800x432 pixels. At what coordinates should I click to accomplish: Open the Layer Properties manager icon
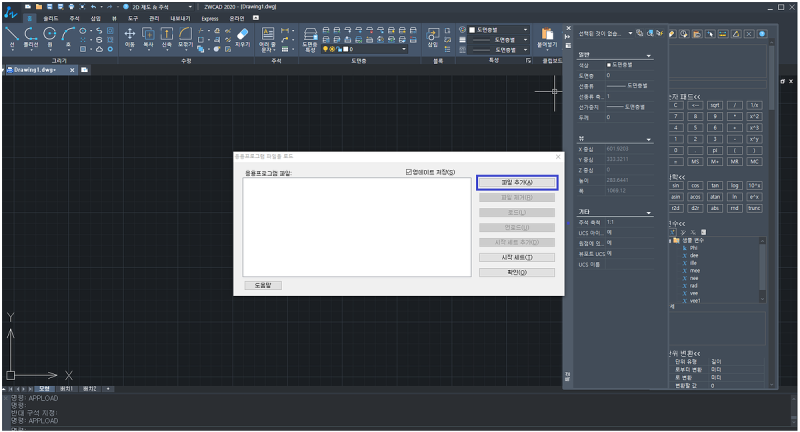point(309,37)
